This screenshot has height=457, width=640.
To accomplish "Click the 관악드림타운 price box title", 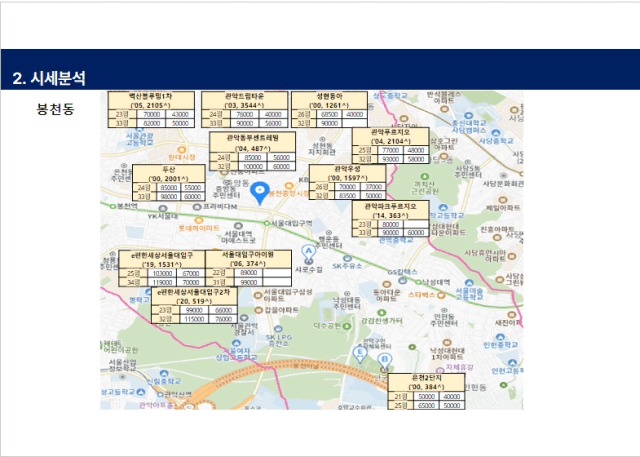I will point(244,96).
